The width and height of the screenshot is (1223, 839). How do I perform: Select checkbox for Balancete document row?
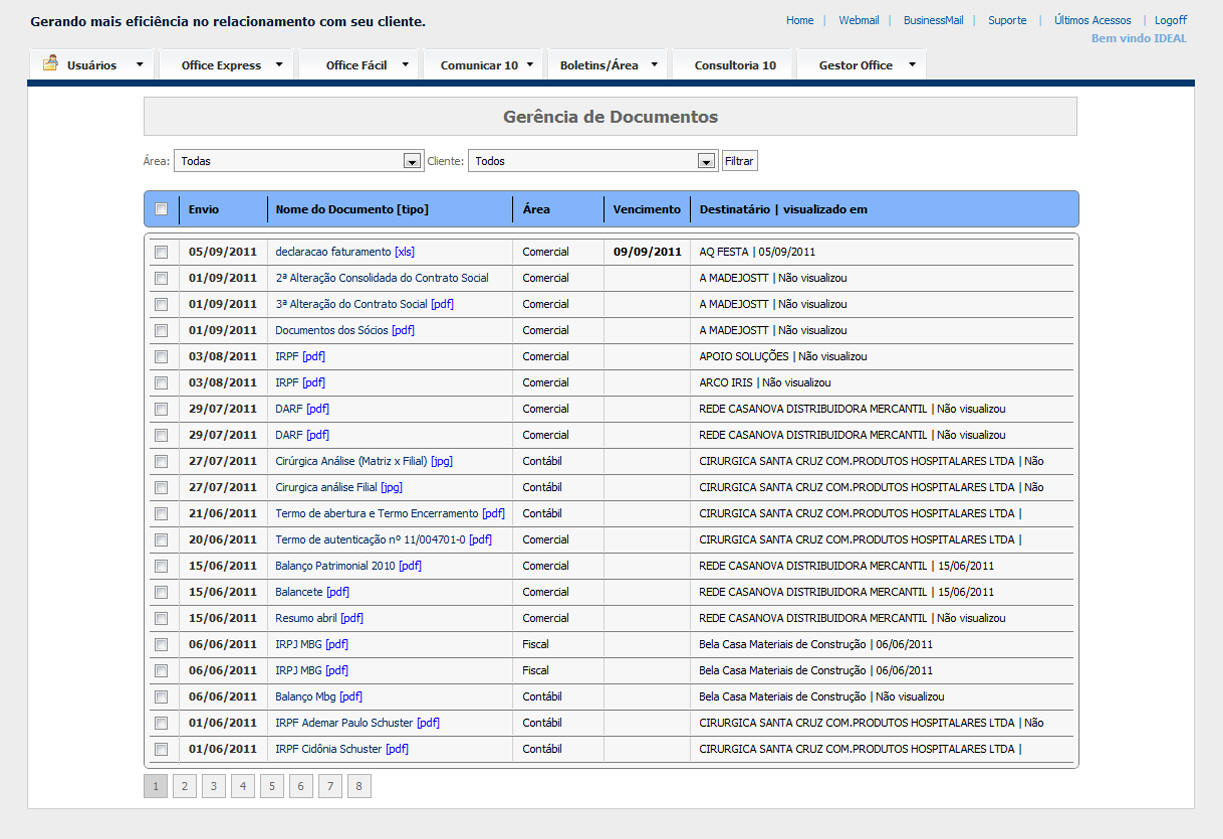point(161,592)
